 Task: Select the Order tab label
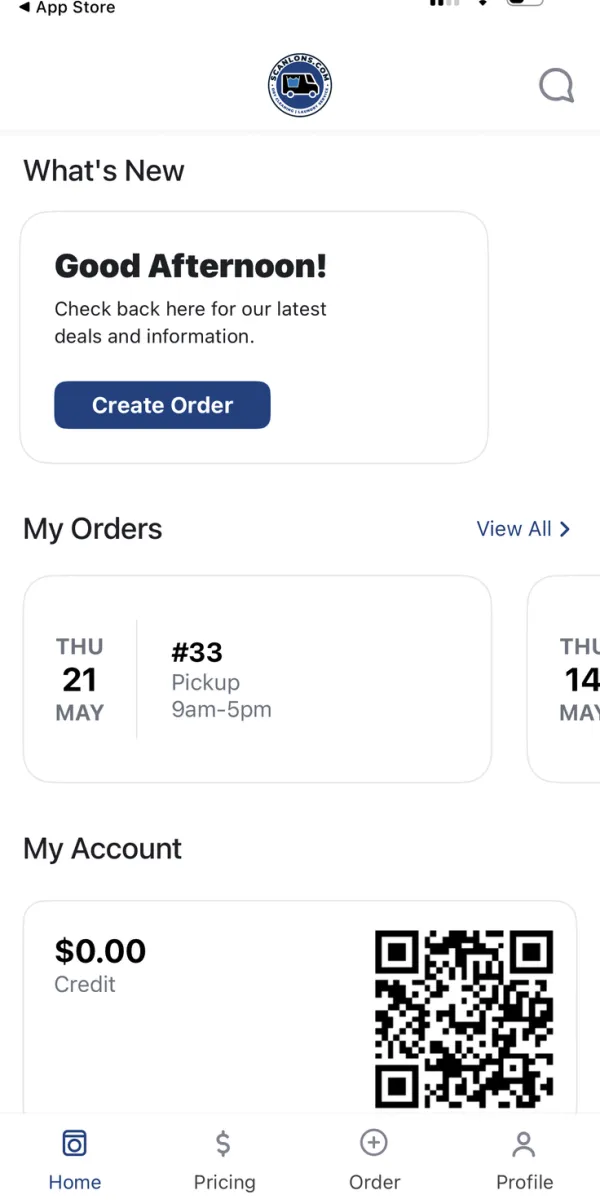[x=374, y=1182]
